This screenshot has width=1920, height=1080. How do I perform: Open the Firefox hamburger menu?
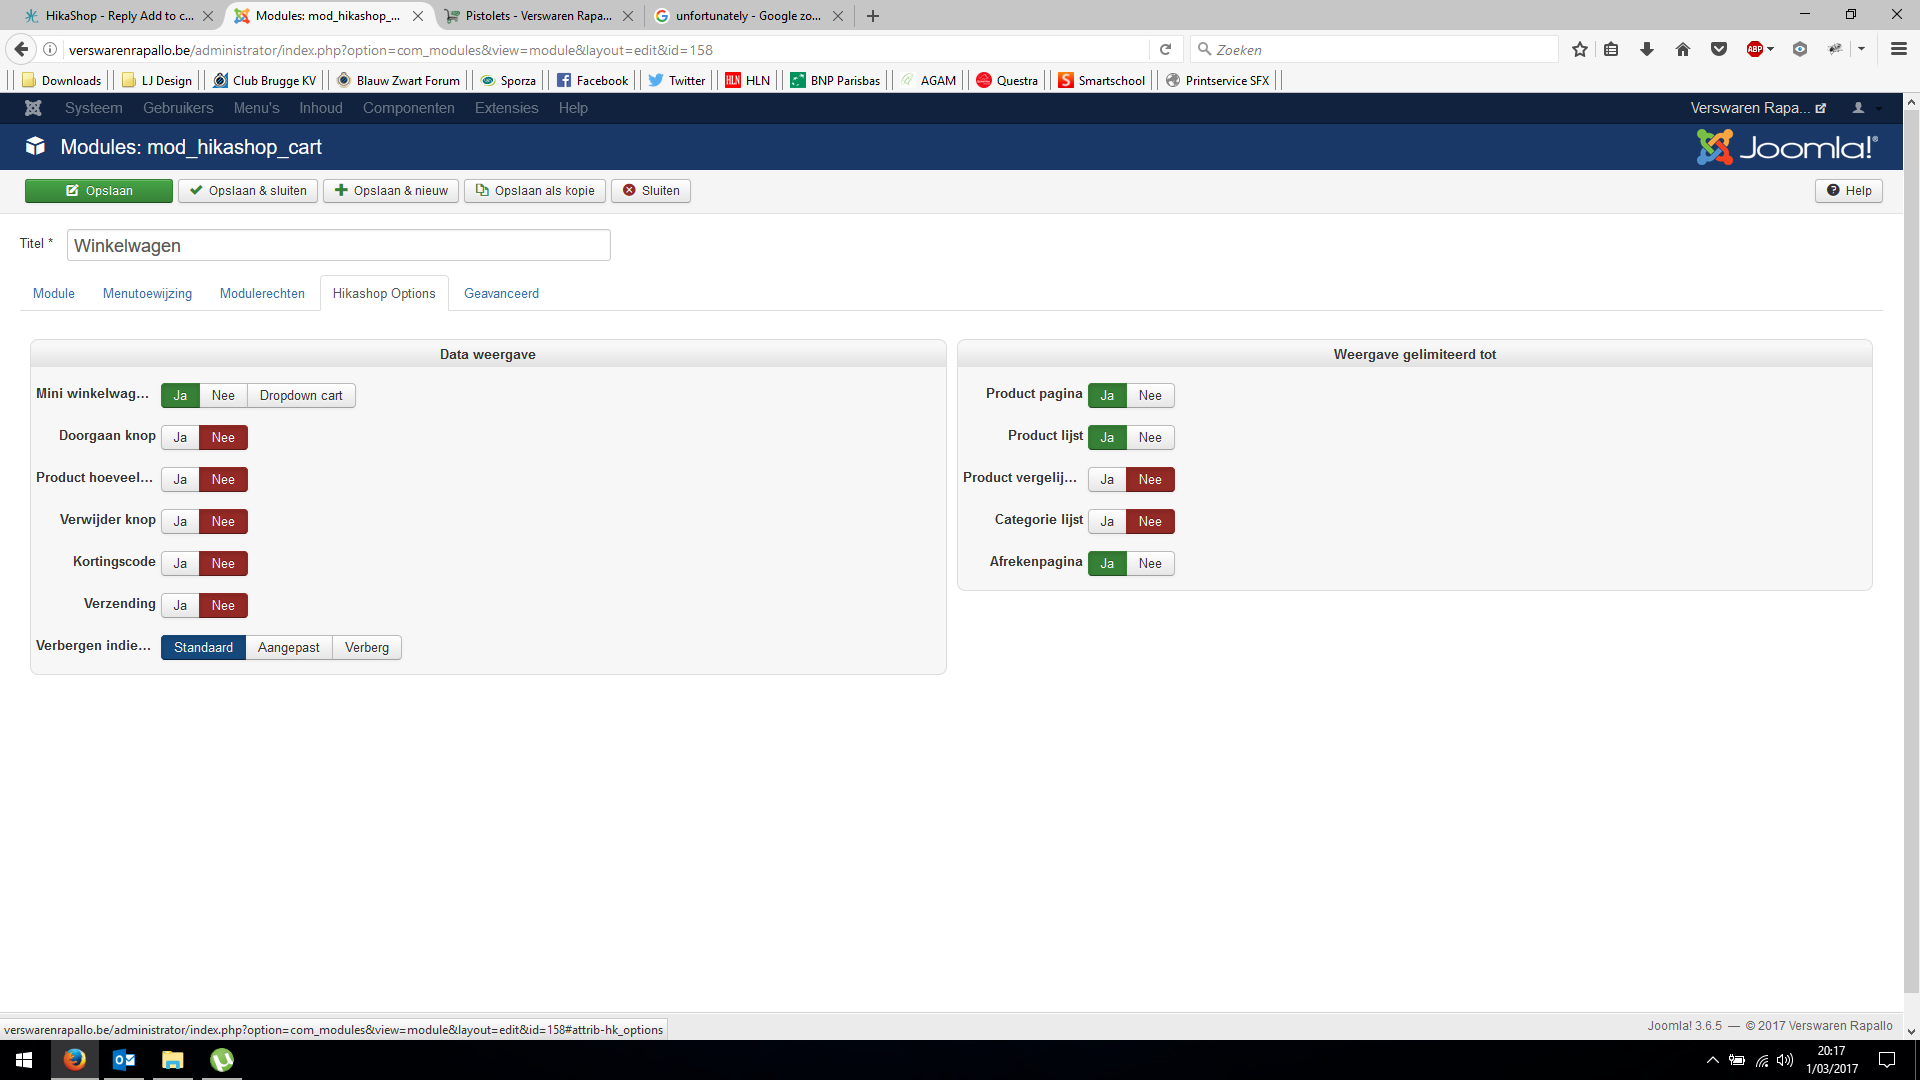click(1899, 49)
